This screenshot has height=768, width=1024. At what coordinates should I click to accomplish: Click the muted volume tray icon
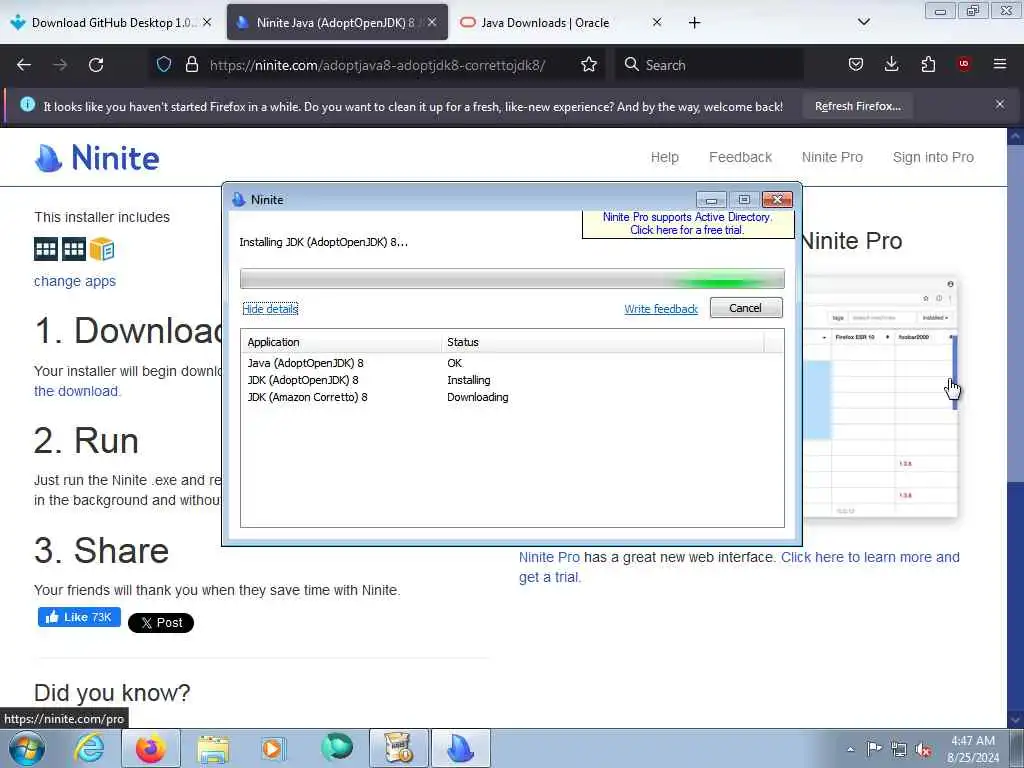[x=923, y=750]
